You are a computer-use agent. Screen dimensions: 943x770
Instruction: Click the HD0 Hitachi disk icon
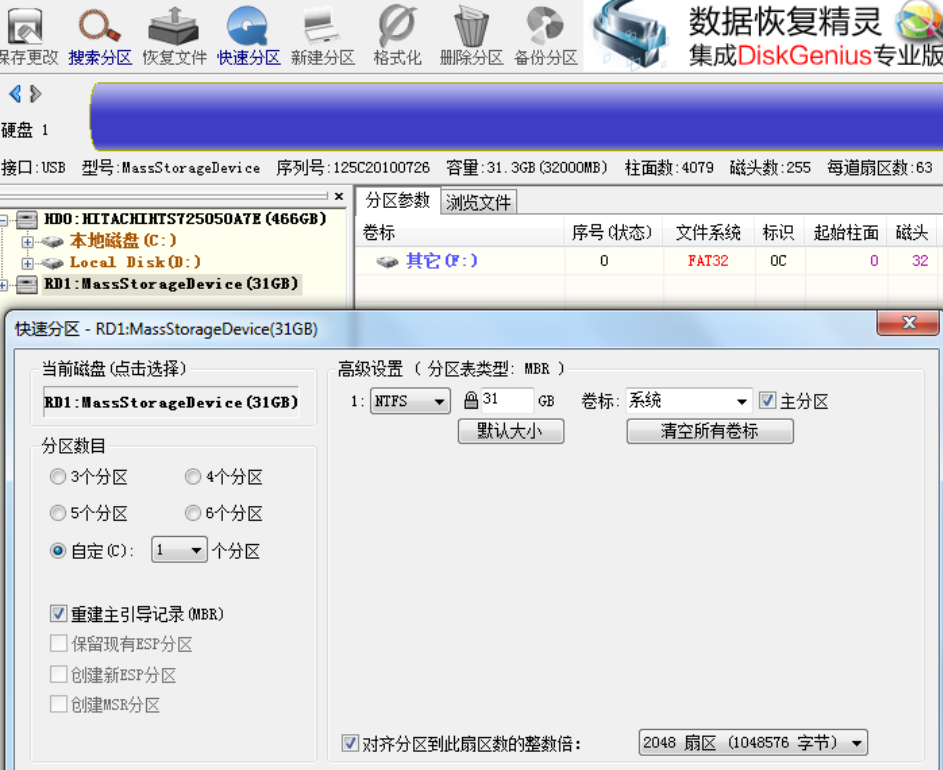tap(27, 220)
